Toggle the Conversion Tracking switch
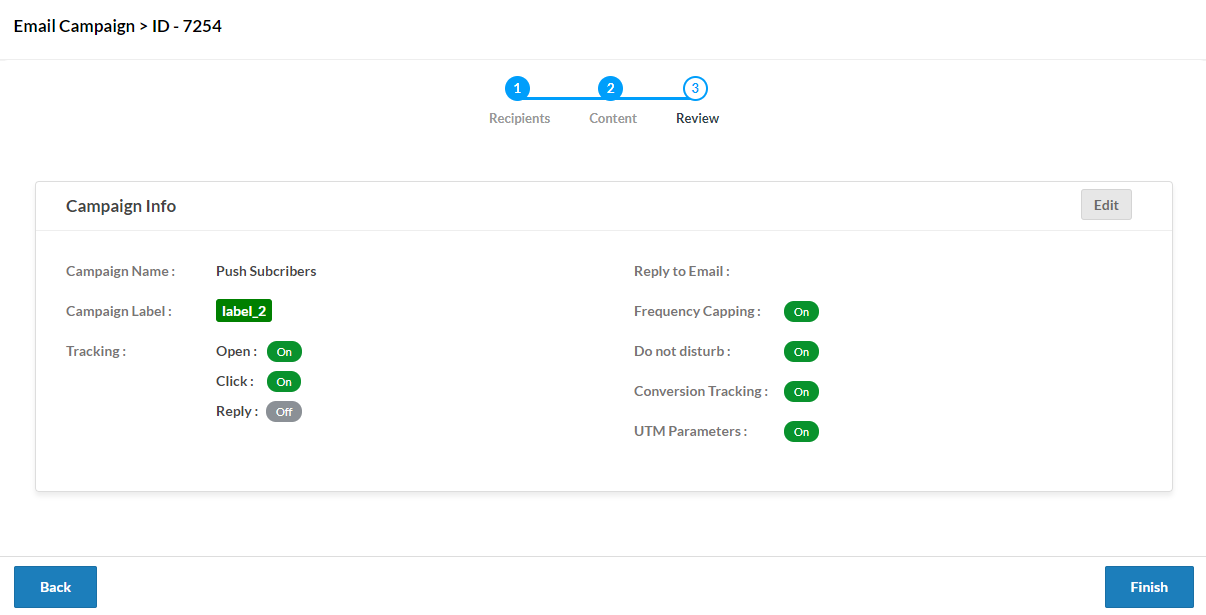This screenshot has width=1206, height=615. click(x=801, y=392)
